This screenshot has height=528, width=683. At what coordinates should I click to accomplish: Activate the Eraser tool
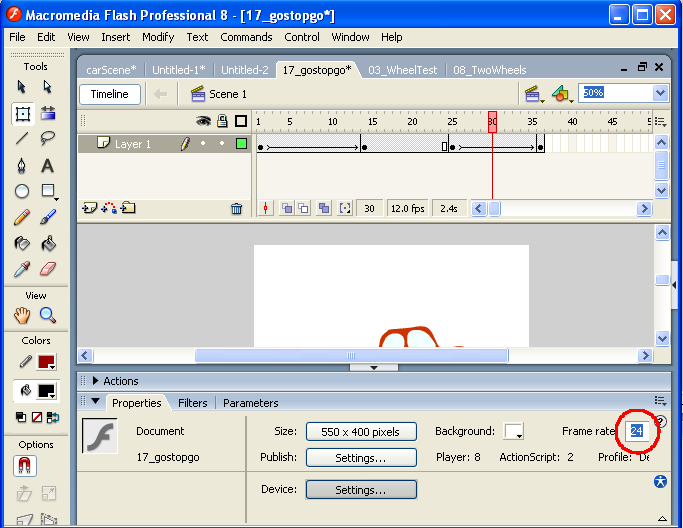tap(47, 269)
